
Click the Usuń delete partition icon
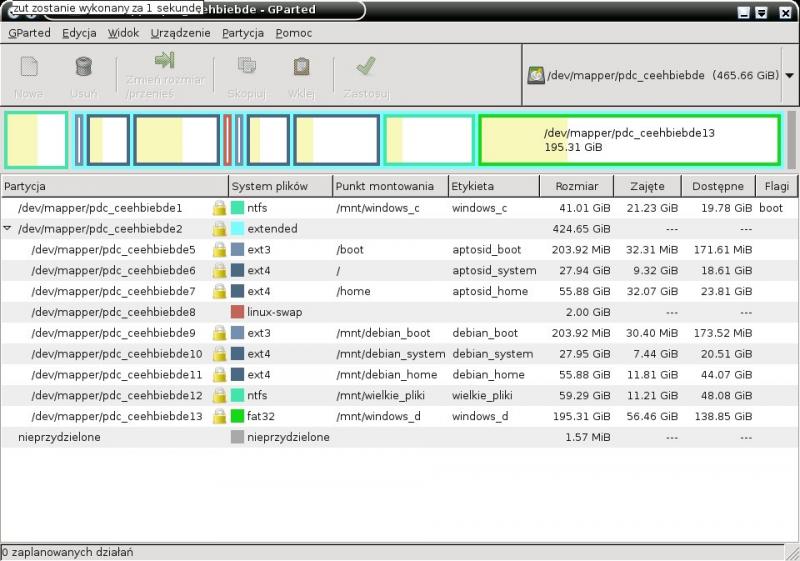pyautogui.click(x=84, y=67)
